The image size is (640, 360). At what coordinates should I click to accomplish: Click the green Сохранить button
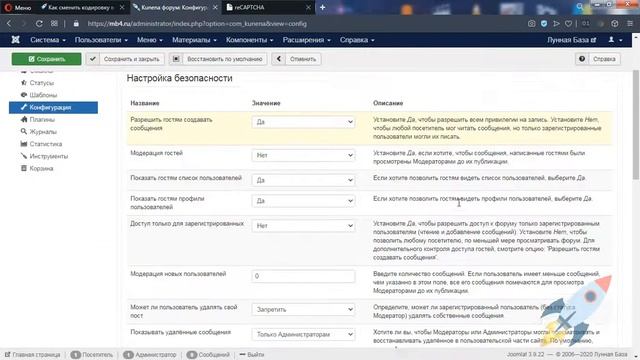(47, 59)
